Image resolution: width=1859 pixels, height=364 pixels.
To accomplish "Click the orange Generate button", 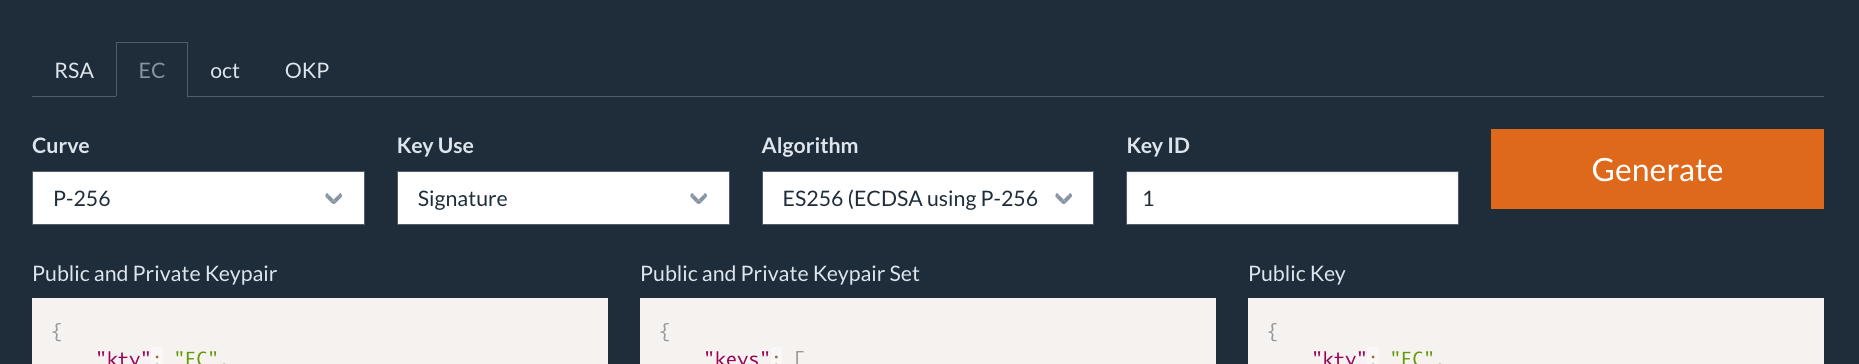I will tap(1657, 169).
